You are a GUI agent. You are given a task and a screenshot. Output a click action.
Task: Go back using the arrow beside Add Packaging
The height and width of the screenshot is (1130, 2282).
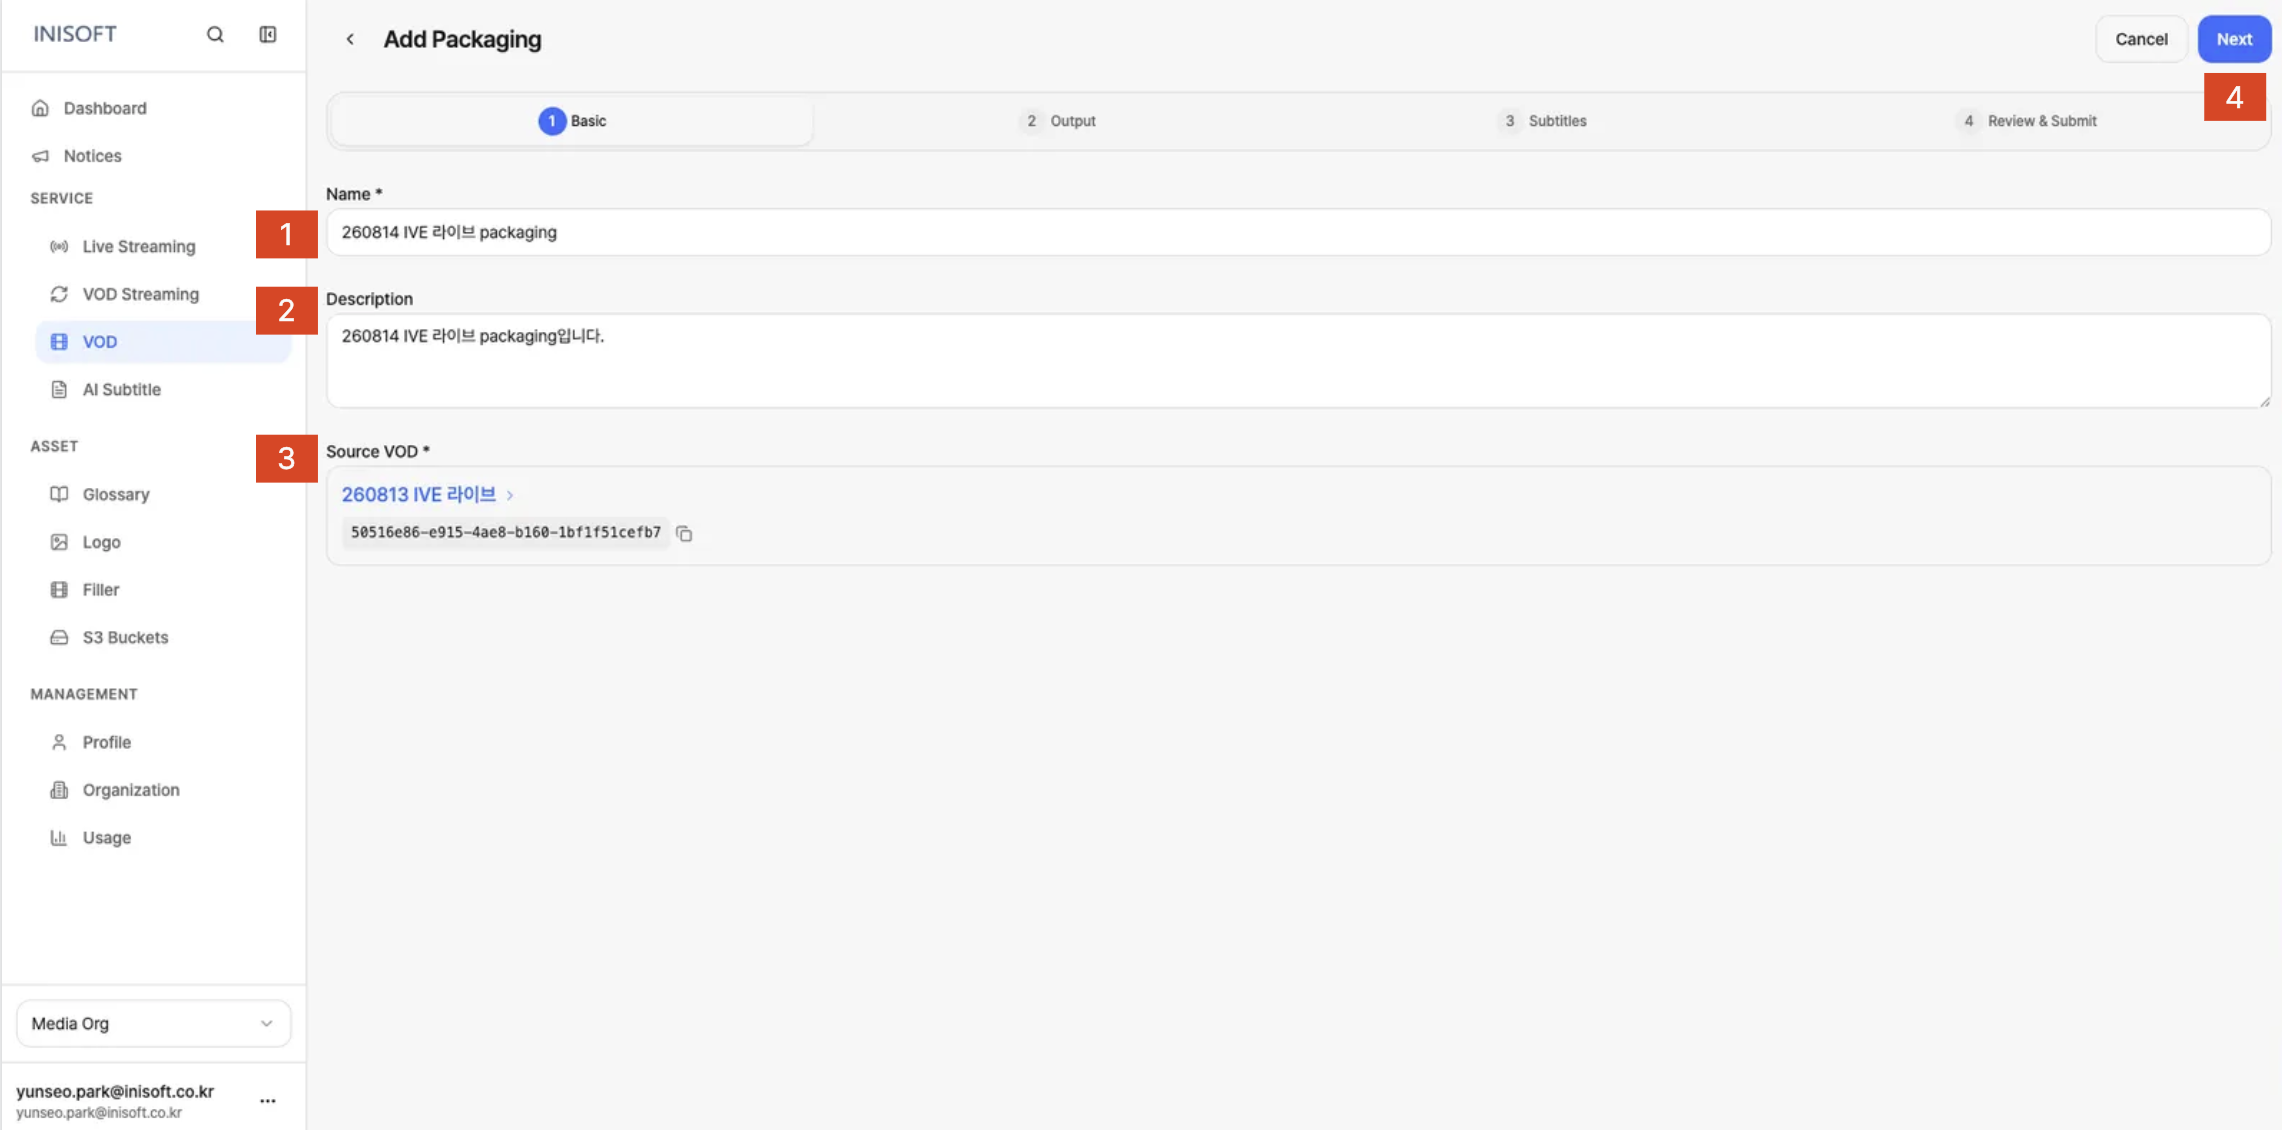[x=350, y=39]
